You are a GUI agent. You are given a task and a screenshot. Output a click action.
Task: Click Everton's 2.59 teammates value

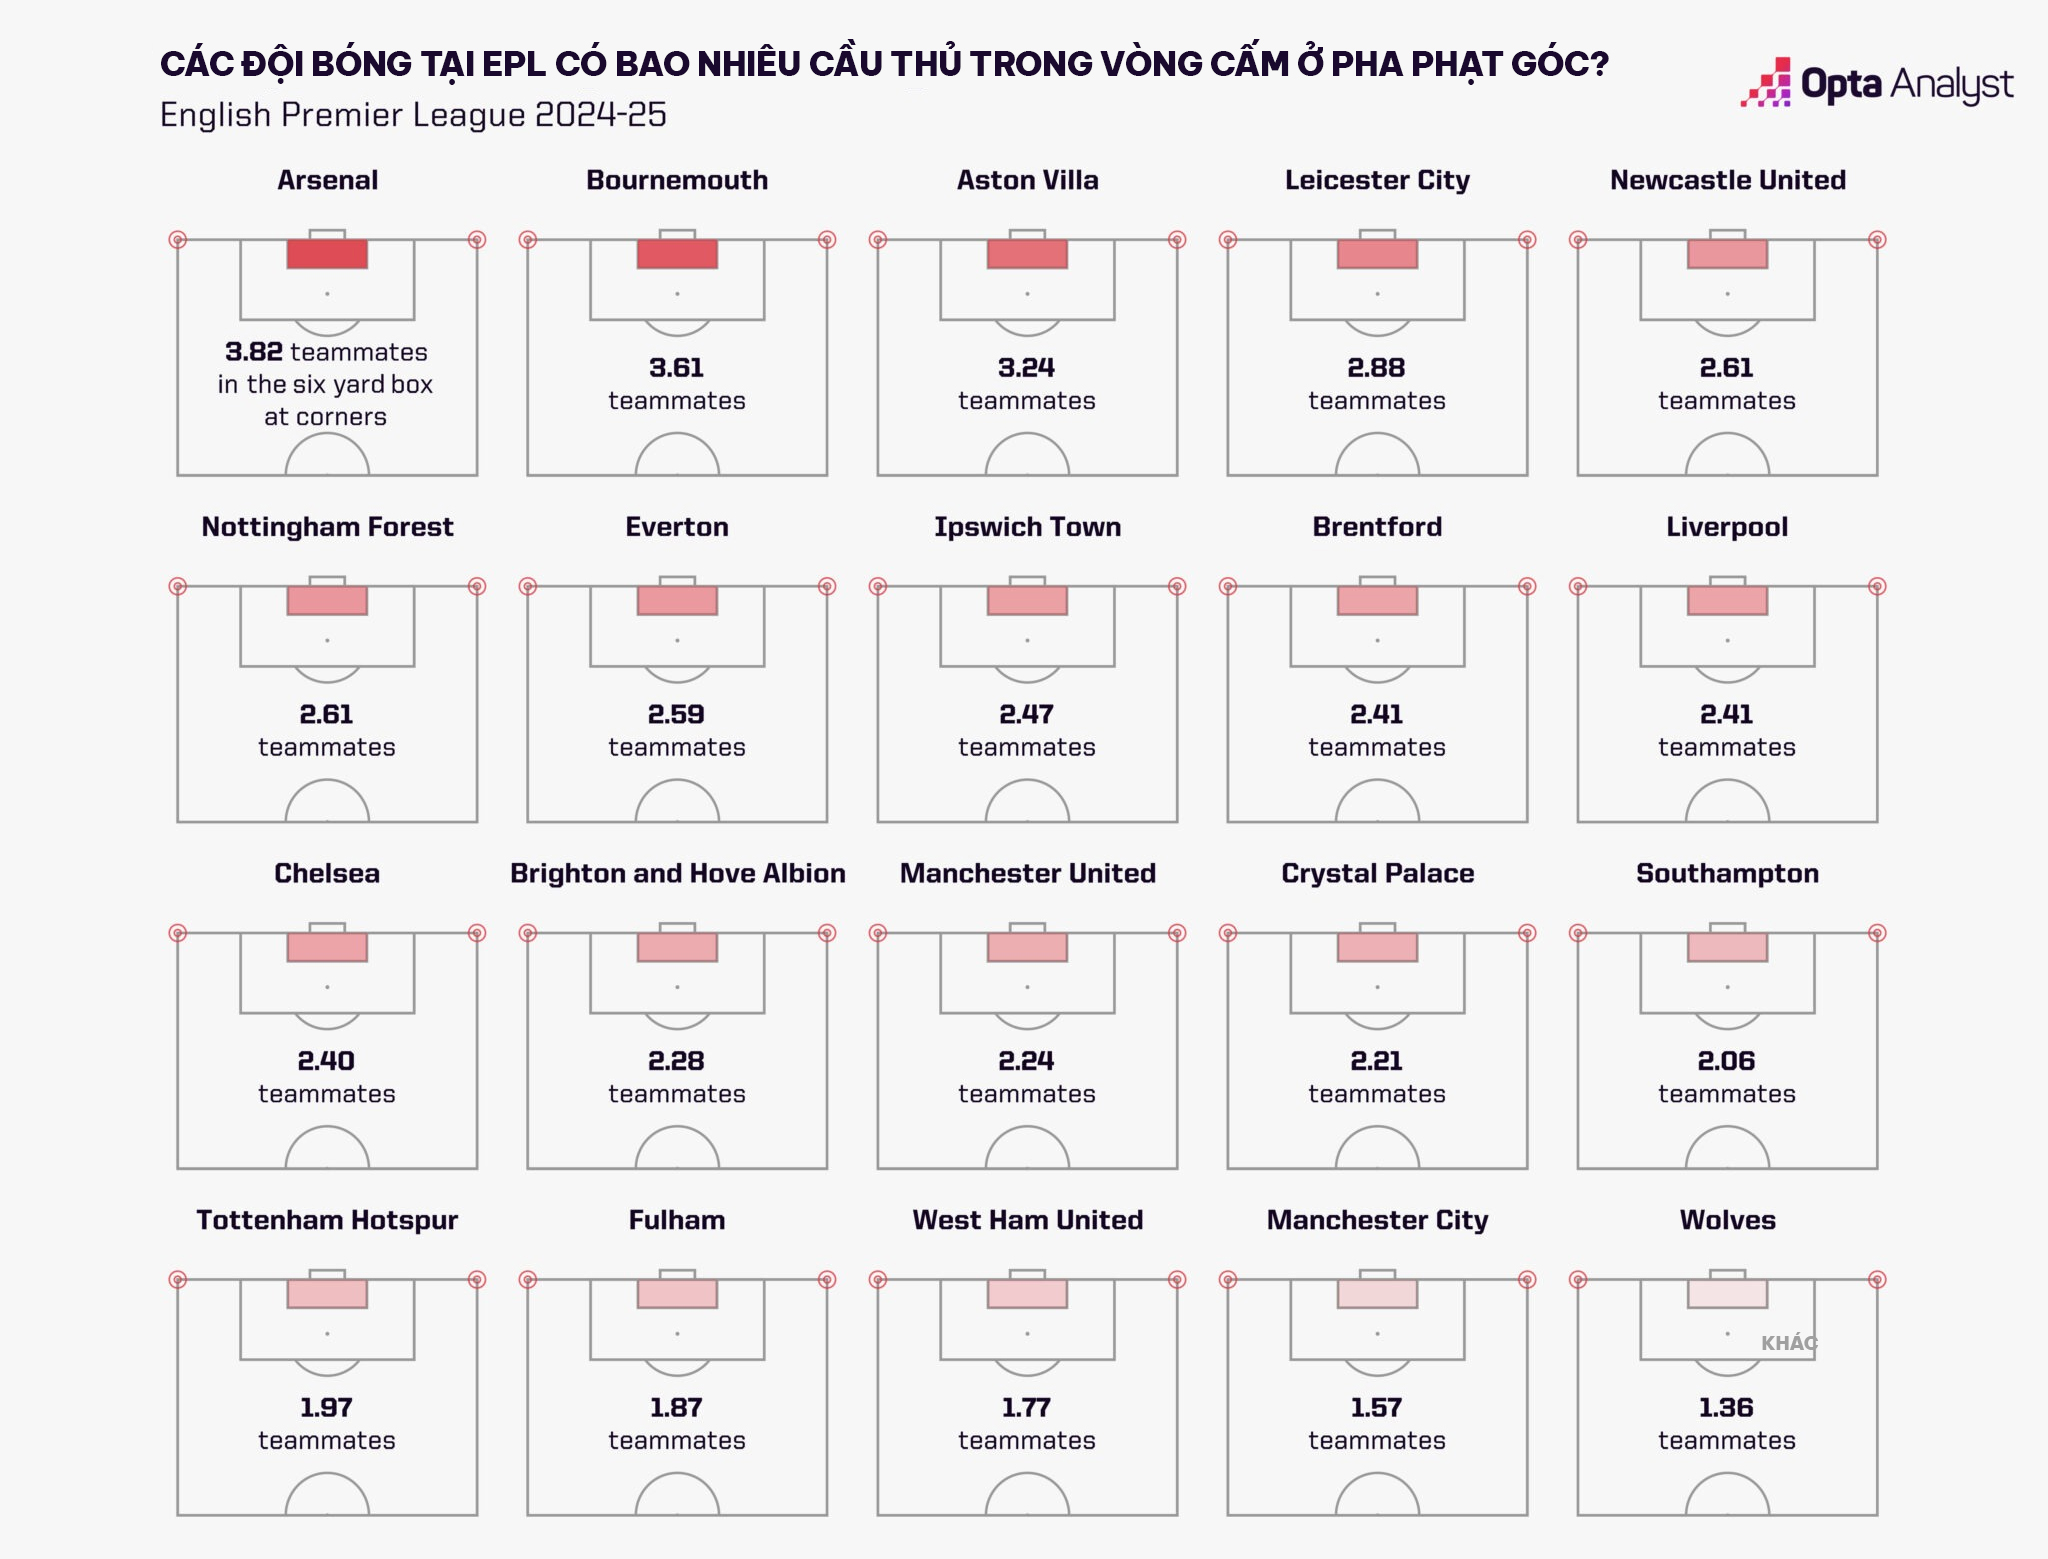click(x=676, y=714)
